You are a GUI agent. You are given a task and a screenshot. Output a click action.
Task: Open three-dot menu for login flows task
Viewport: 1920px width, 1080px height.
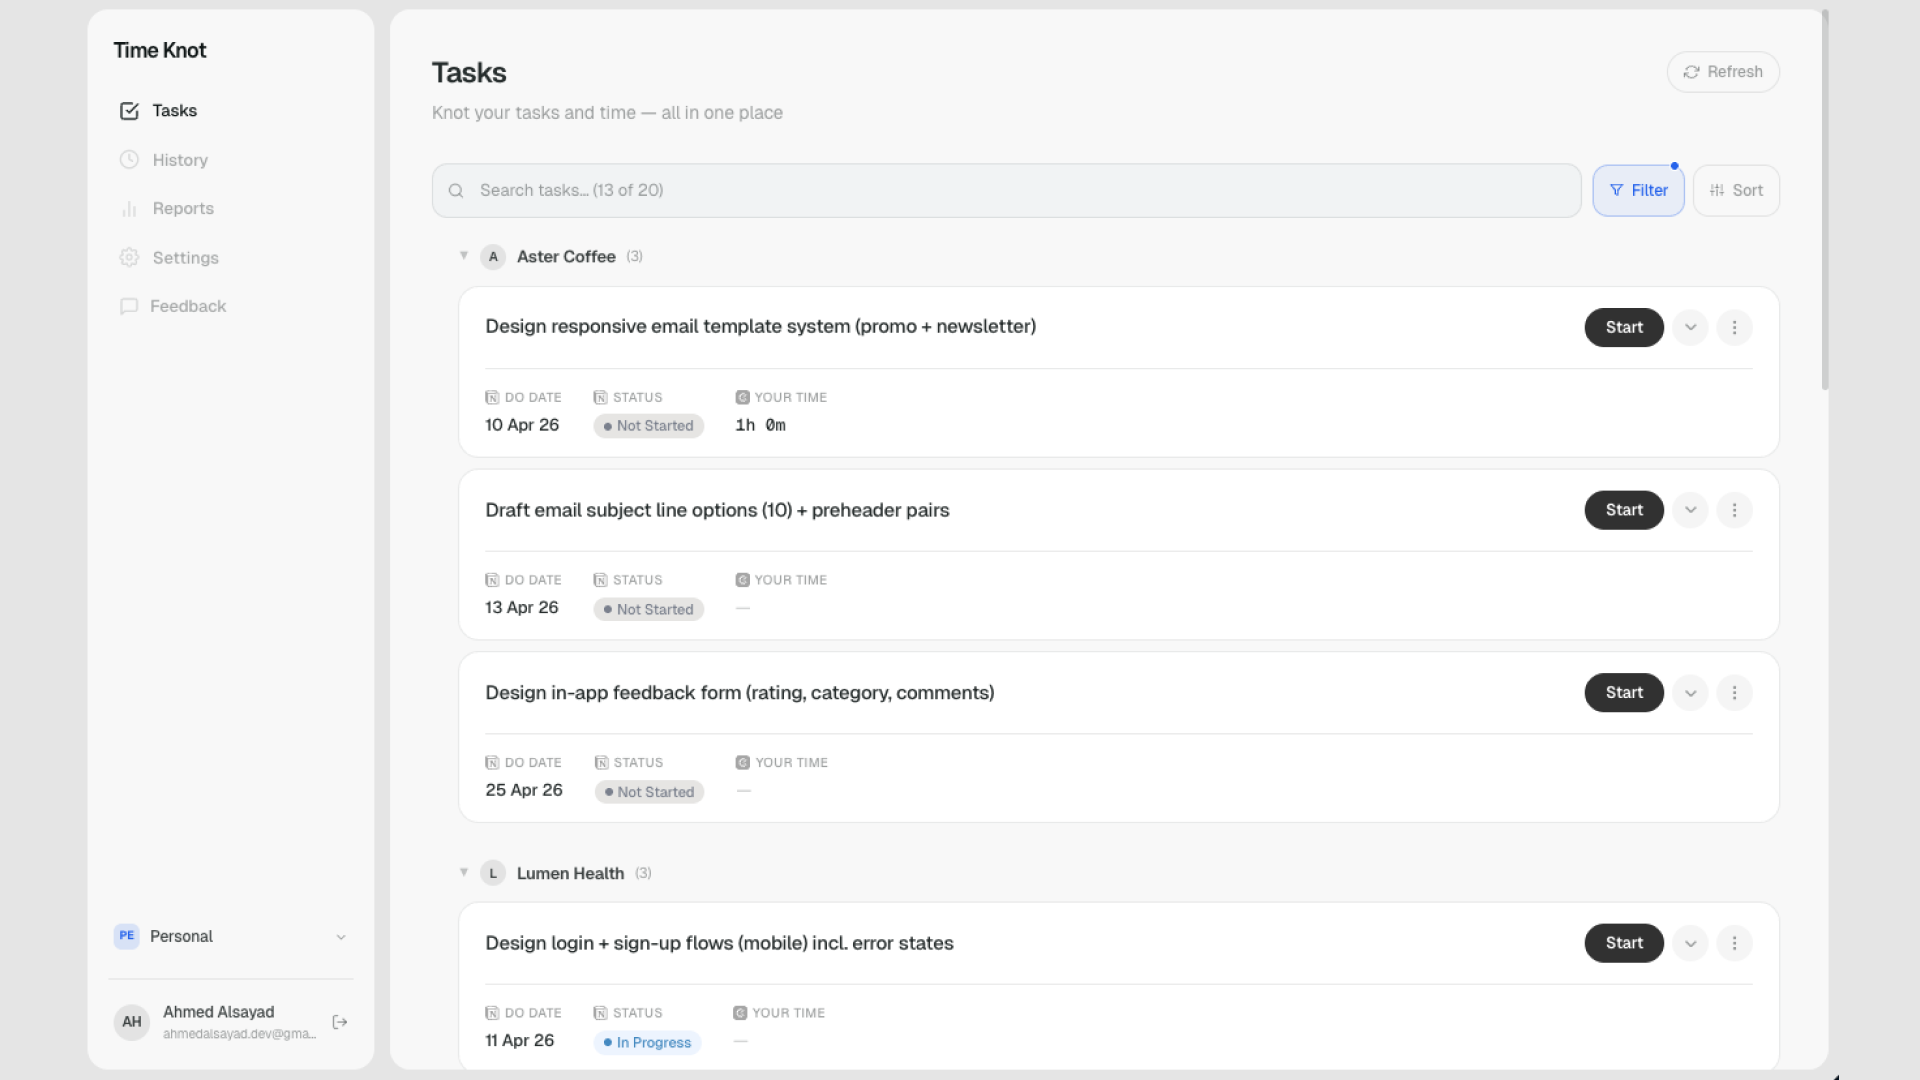(x=1734, y=943)
